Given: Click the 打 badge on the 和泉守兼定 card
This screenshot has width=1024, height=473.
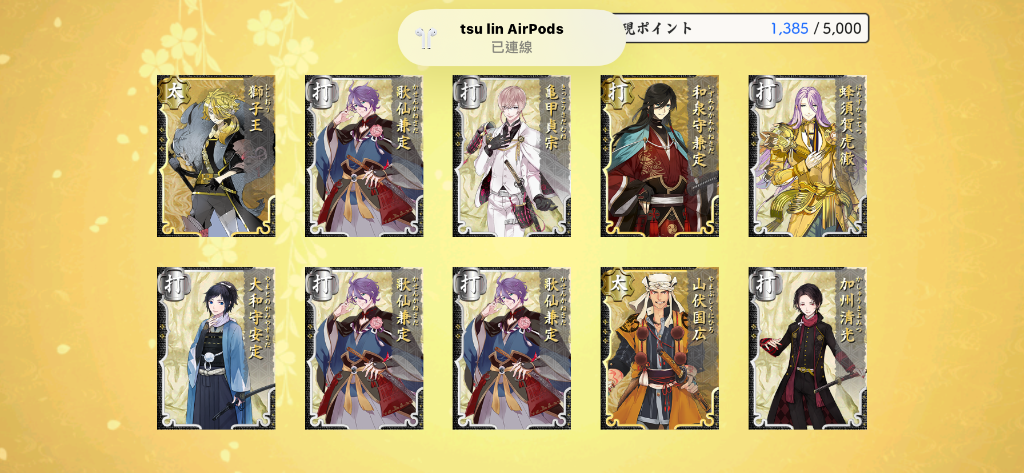Looking at the screenshot, I should coord(616,92).
